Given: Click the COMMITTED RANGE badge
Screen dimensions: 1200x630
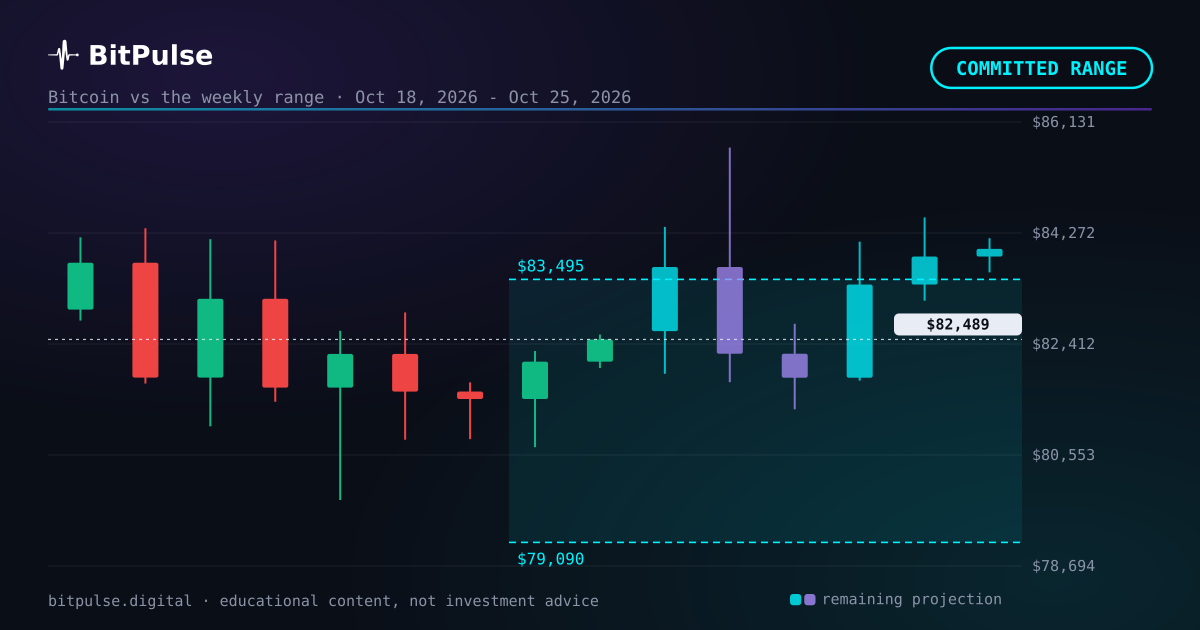Looking at the screenshot, I should pyautogui.click(x=1041, y=68).
